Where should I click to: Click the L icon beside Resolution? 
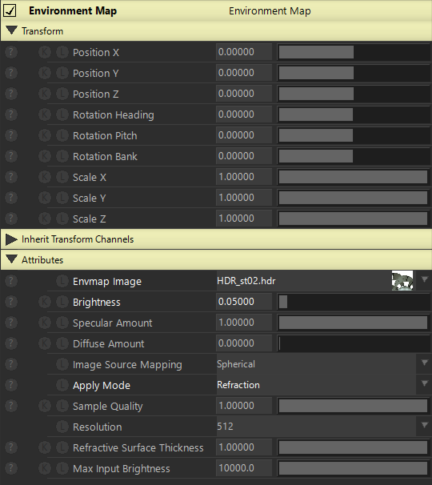click(62, 427)
